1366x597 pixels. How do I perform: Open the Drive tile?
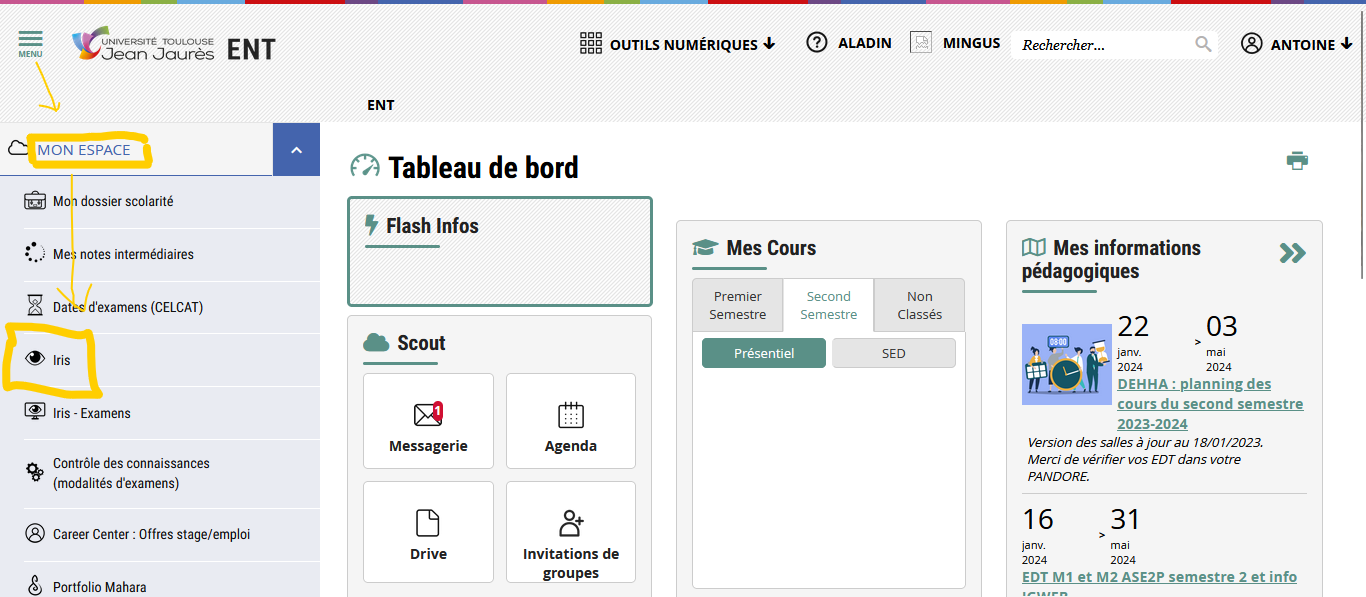(428, 532)
